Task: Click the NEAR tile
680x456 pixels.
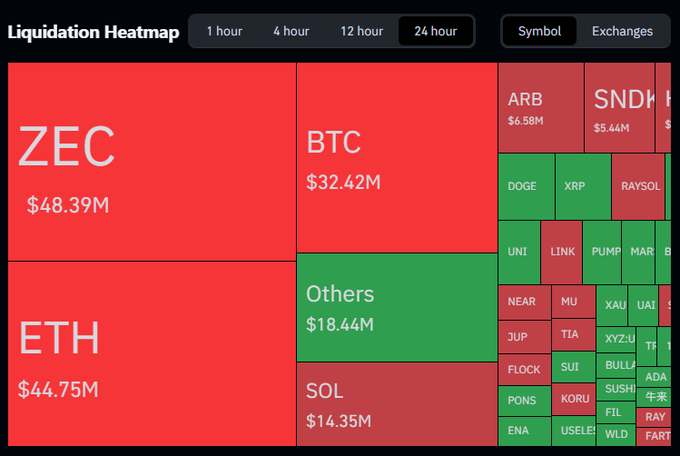Action: pyautogui.click(x=524, y=302)
